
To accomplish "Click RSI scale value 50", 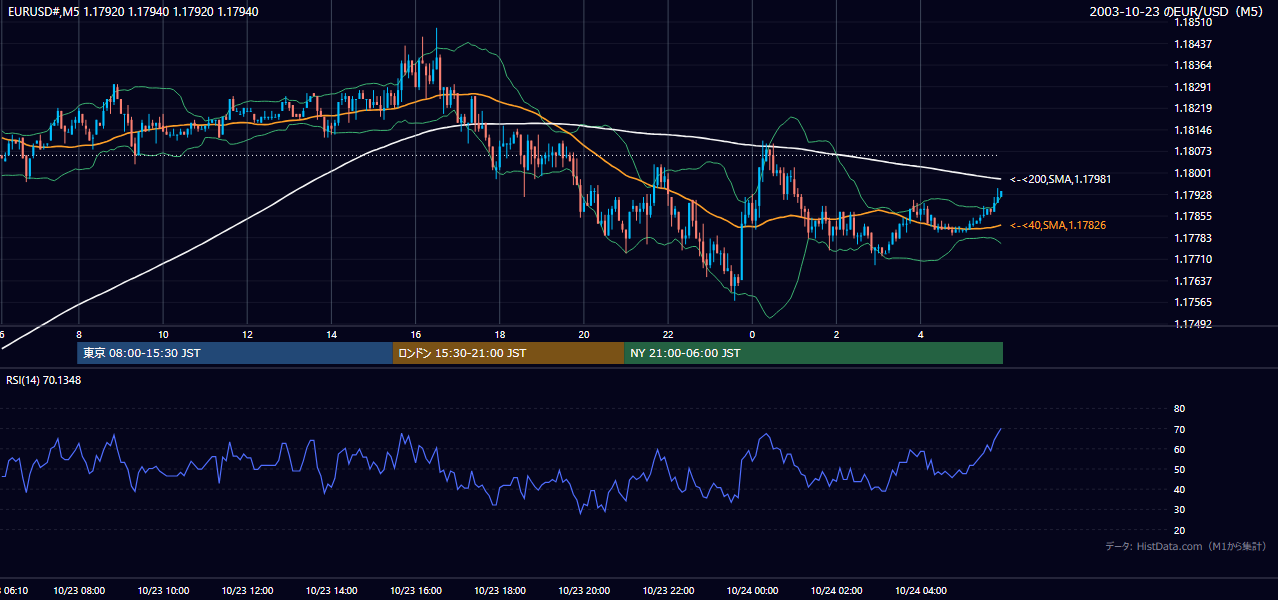I will (x=1179, y=470).
